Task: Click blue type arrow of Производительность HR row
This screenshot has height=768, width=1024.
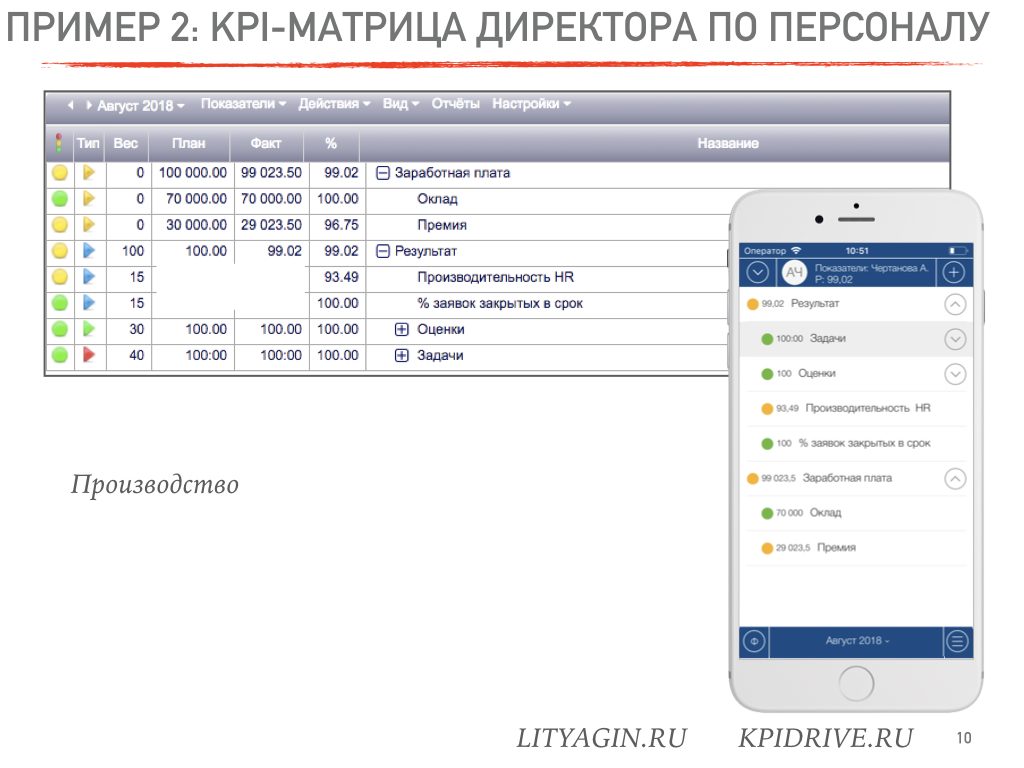Action: (89, 277)
